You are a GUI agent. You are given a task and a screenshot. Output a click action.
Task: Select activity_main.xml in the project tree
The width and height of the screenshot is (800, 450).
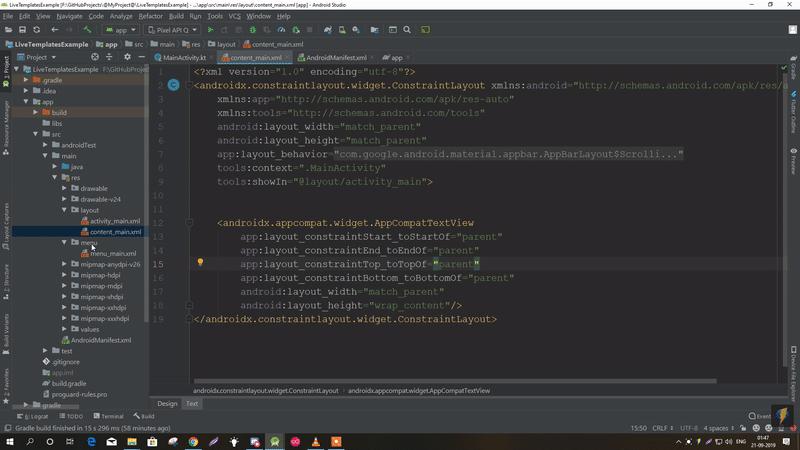pos(115,221)
